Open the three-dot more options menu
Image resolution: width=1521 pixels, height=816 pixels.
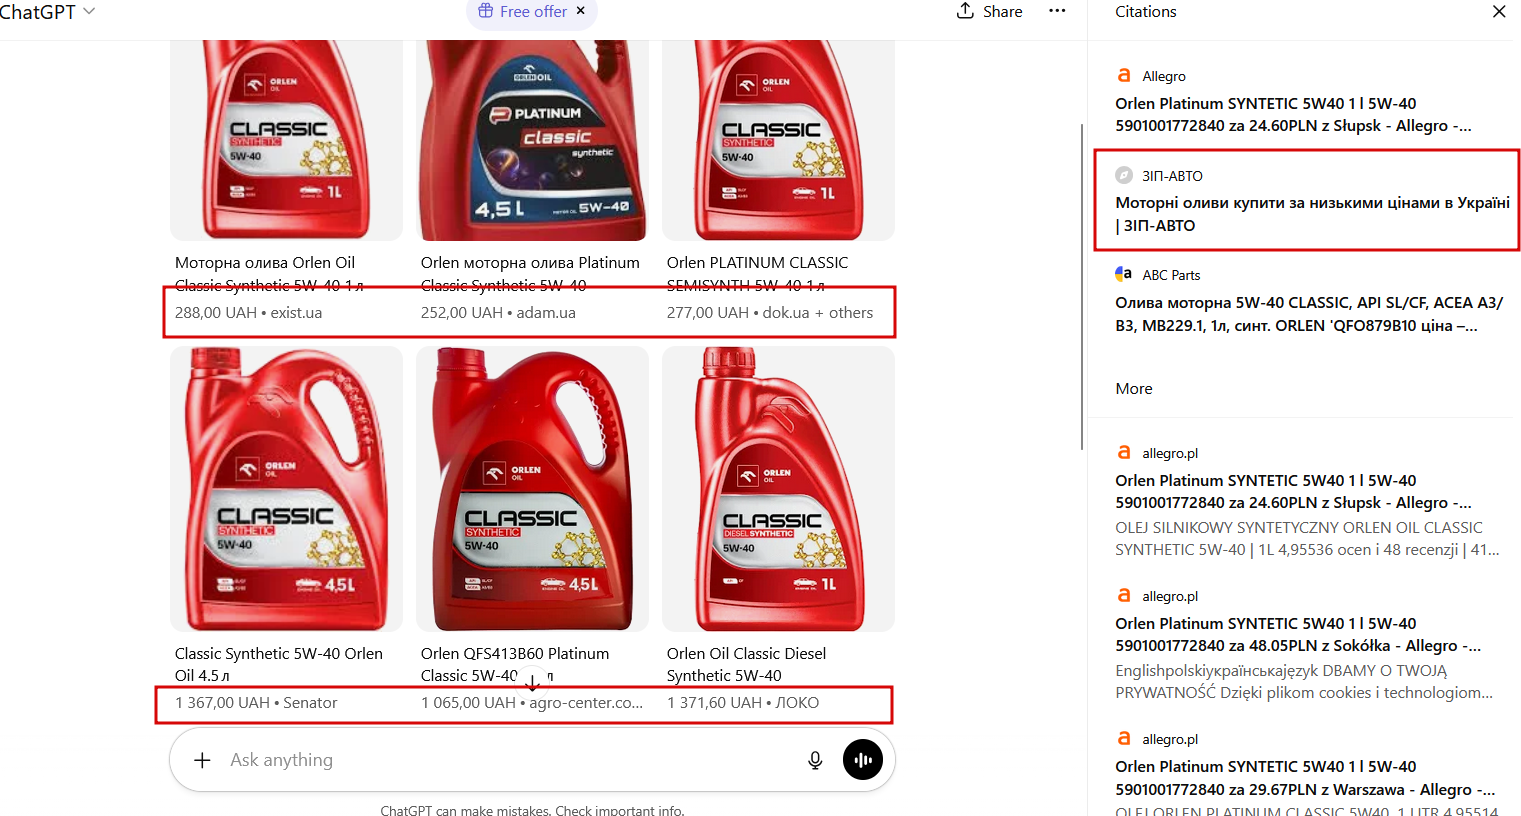(1057, 11)
